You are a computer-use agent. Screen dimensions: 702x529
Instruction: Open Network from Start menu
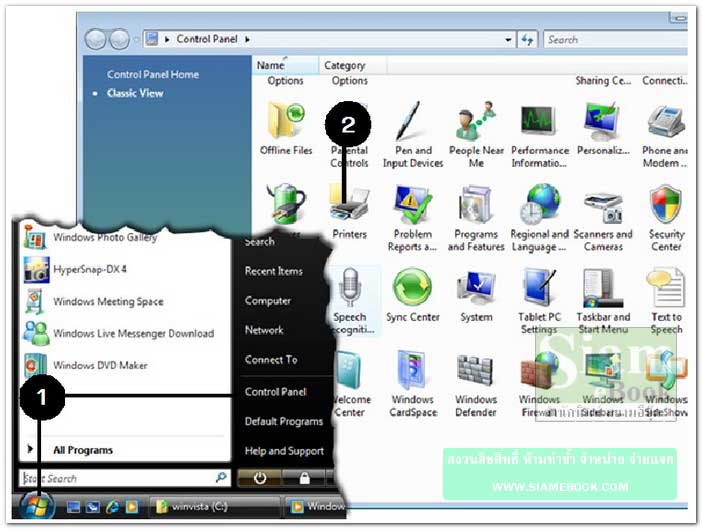tap(264, 330)
